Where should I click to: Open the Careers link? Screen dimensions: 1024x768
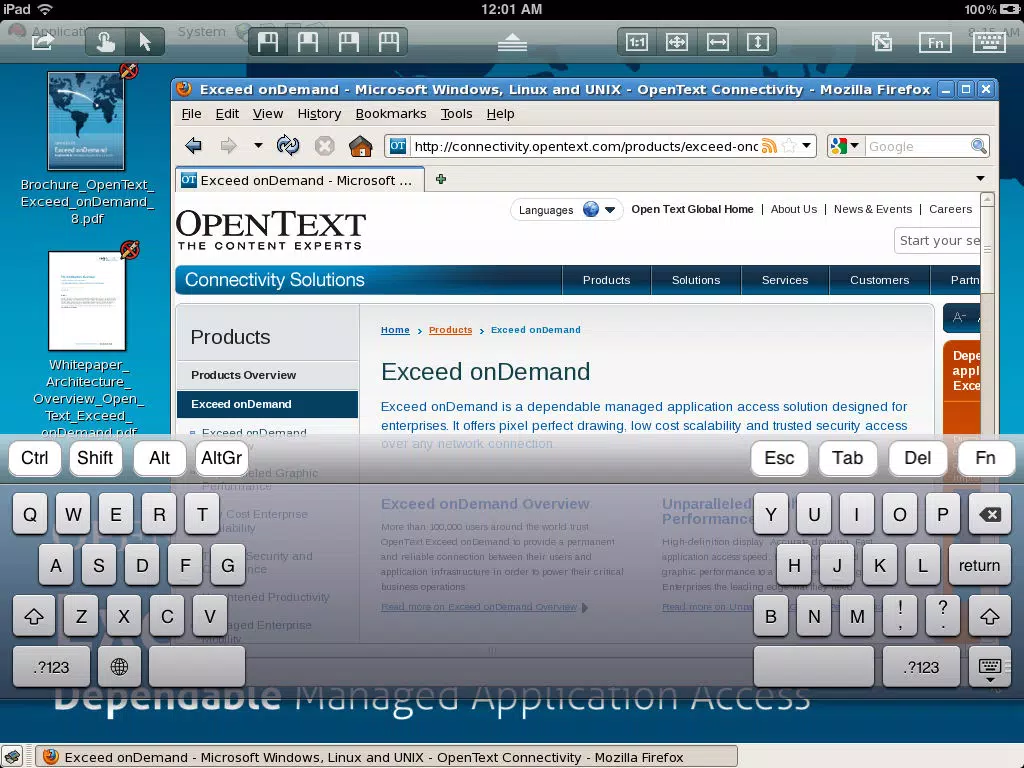(950, 209)
